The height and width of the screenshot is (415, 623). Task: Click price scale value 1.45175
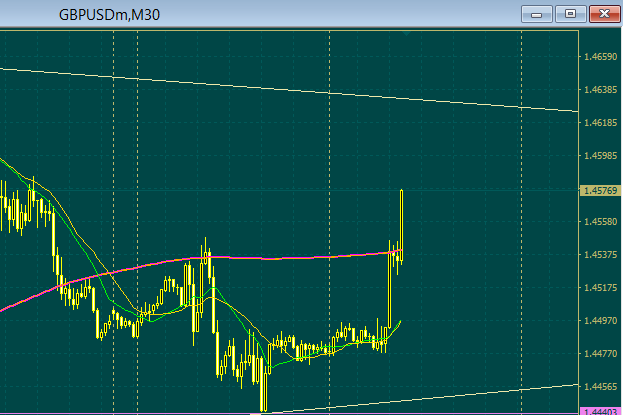click(x=600, y=287)
